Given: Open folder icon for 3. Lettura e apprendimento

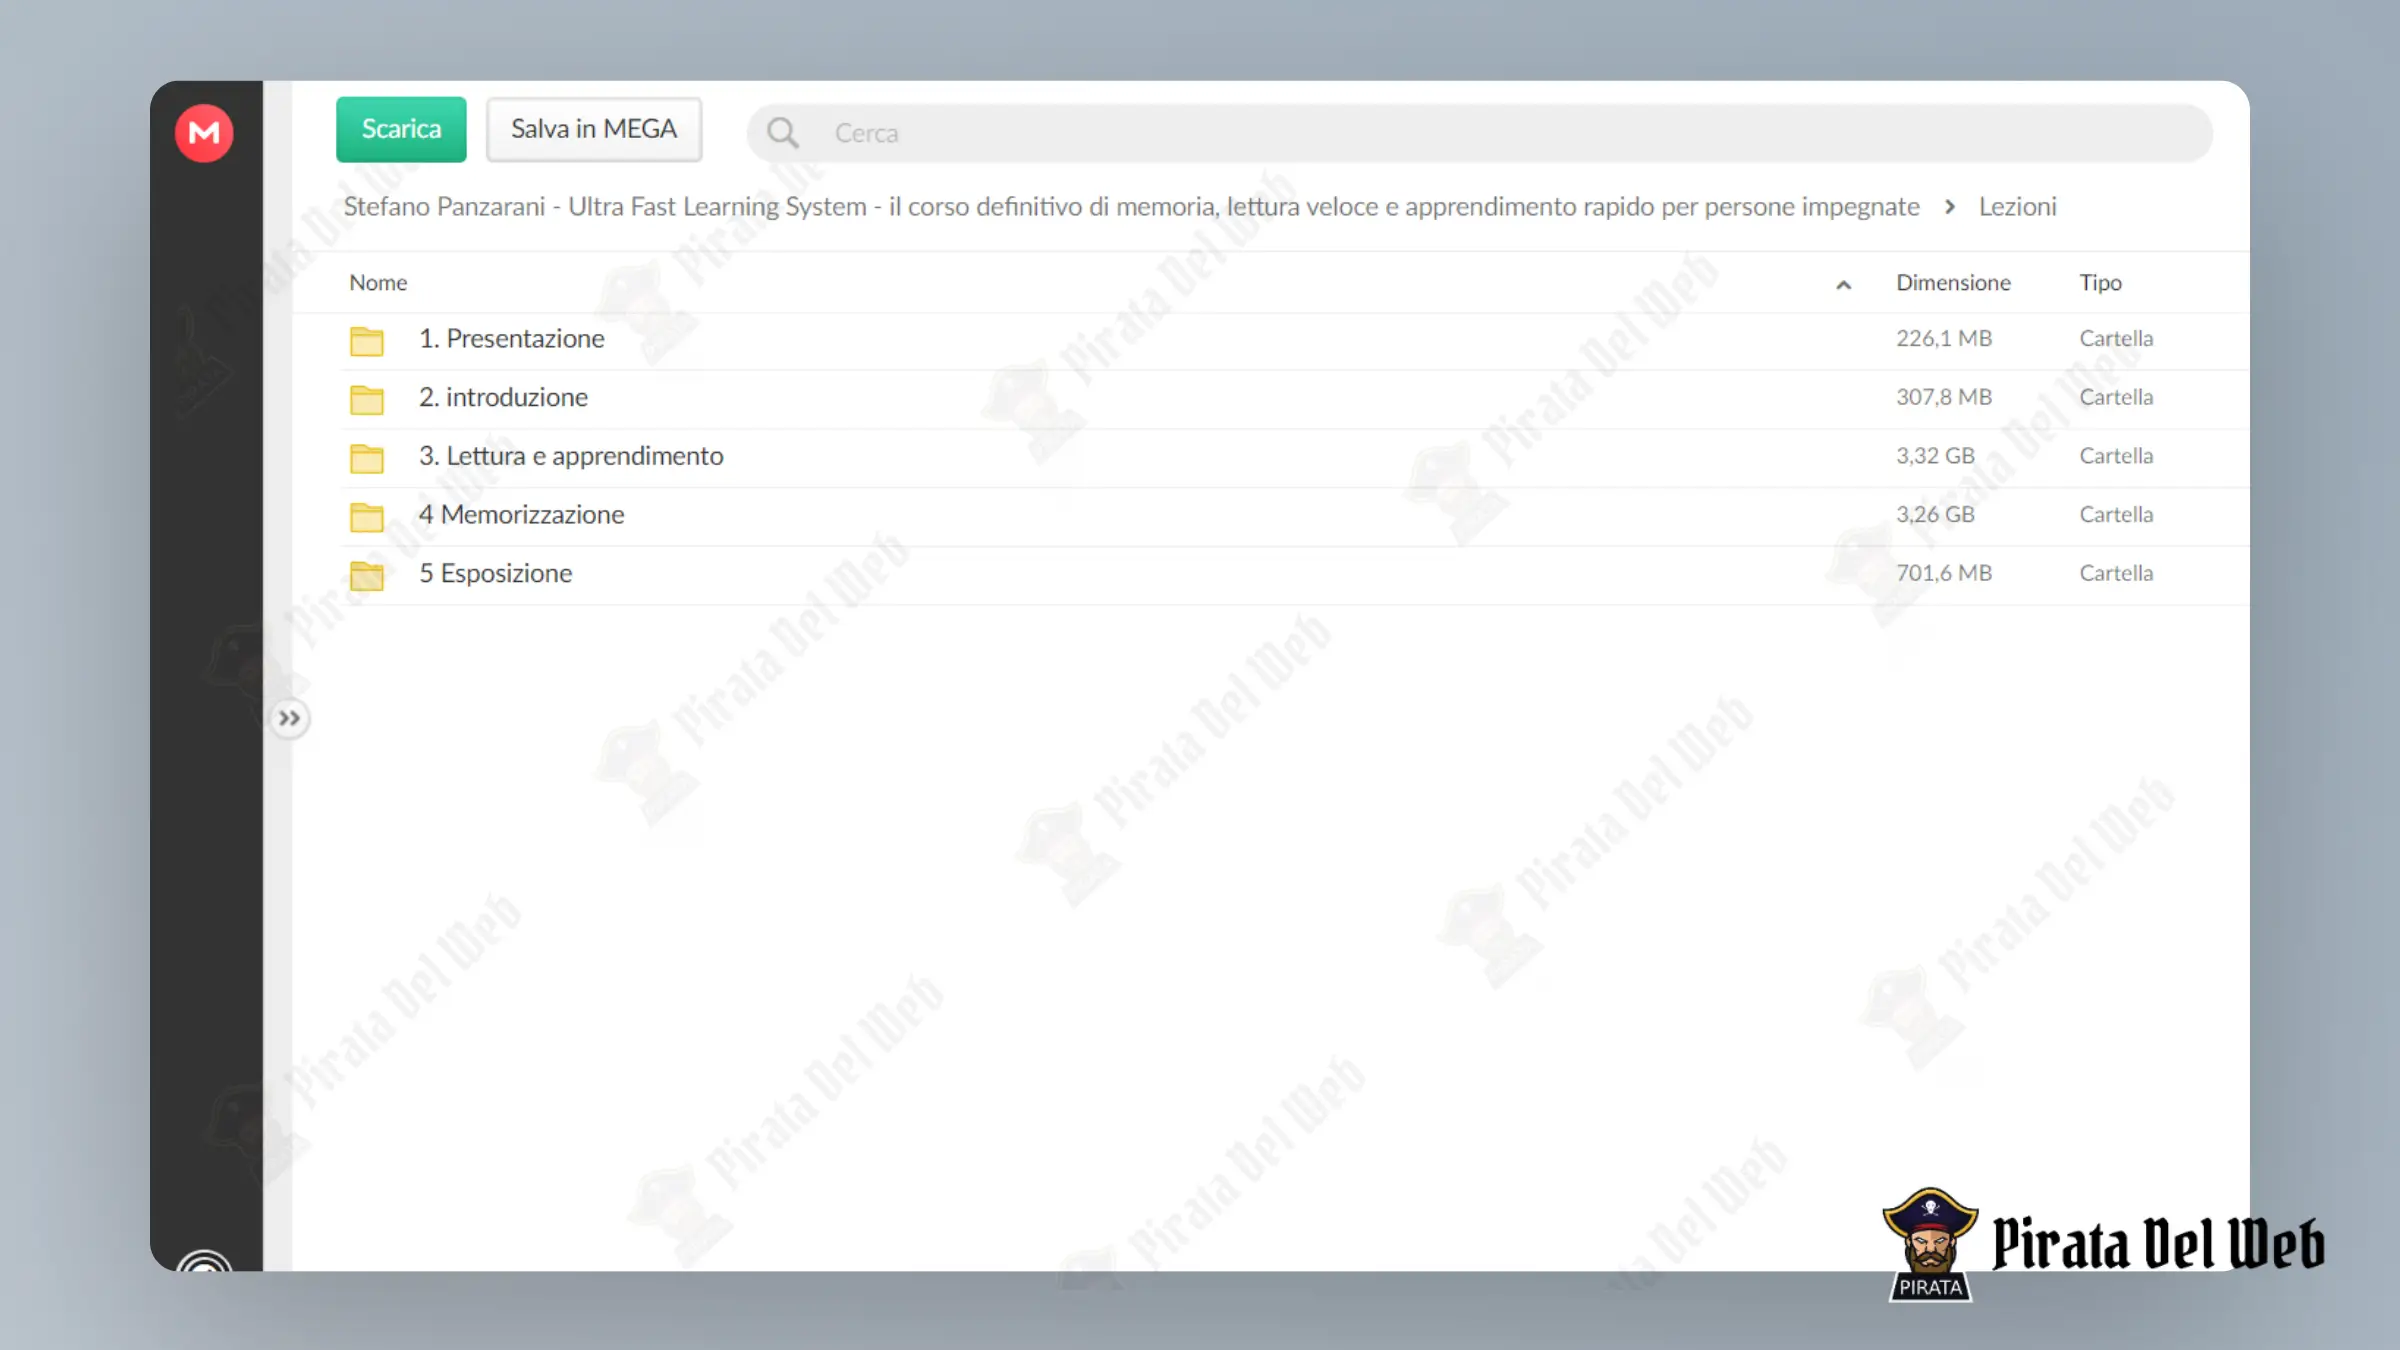Looking at the screenshot, I should (367, 457).
